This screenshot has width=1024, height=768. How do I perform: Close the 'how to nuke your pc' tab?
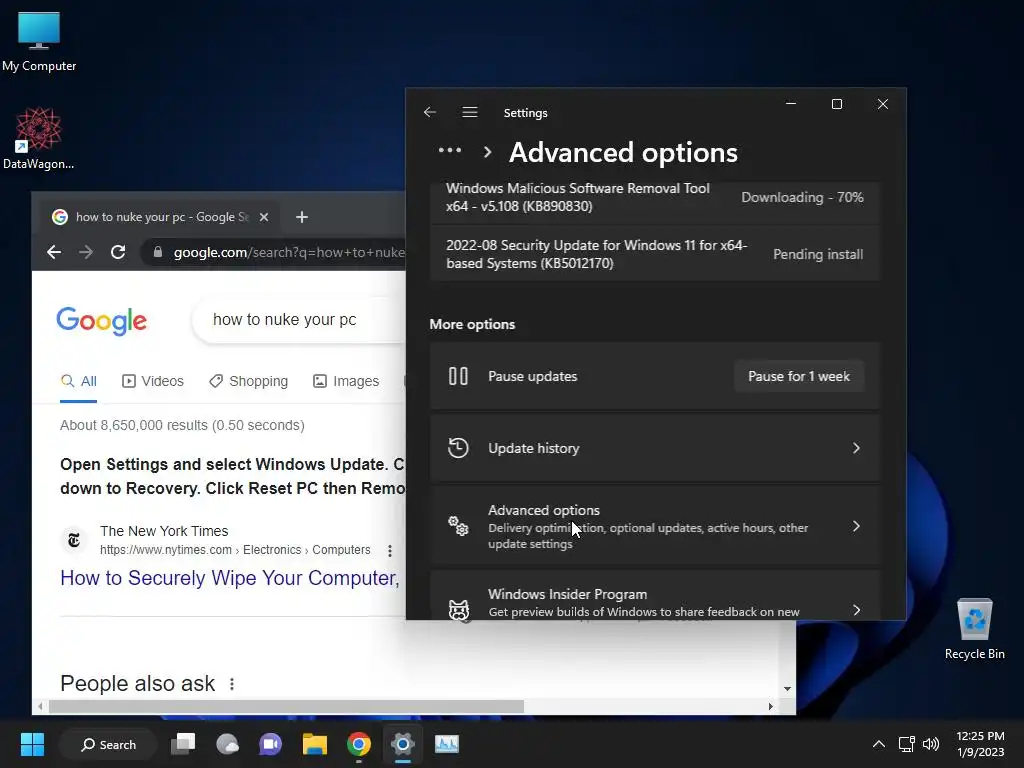pos(264,217)
